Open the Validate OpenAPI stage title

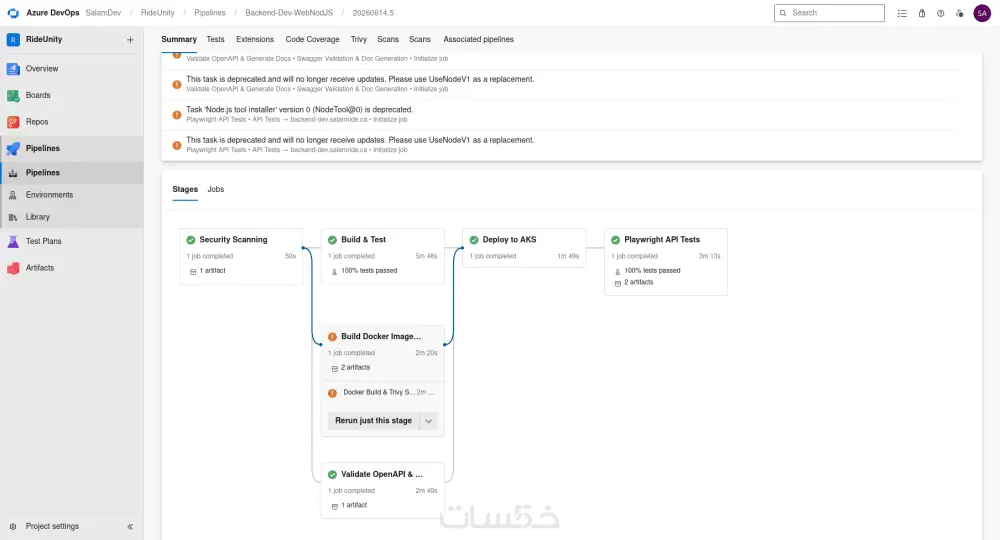point(381,474)
